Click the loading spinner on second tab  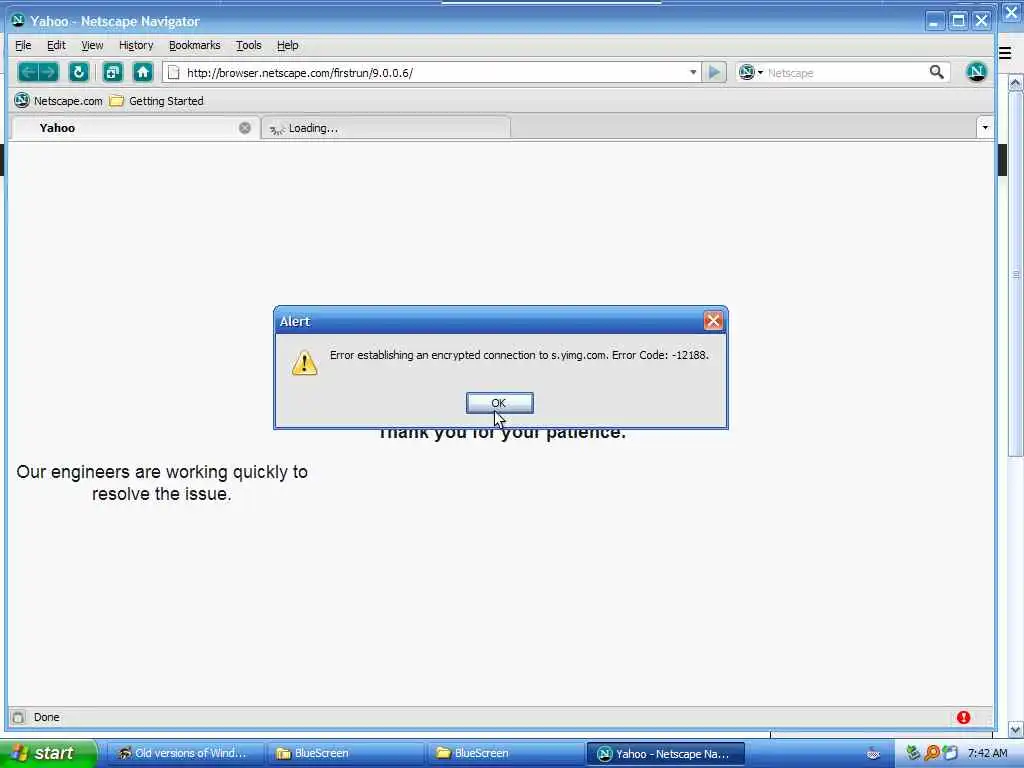pos(277,129)
